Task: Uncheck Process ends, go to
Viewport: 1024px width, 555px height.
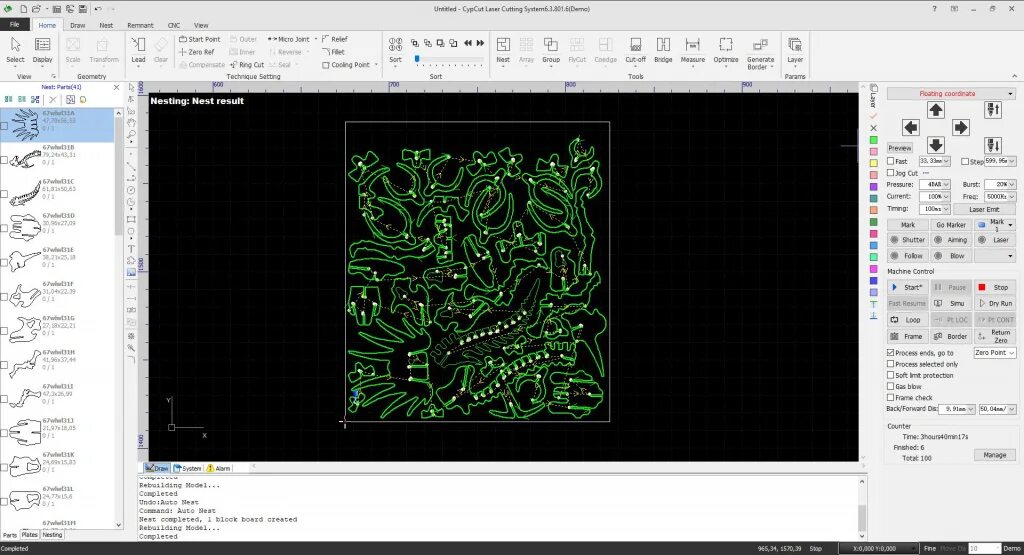Action: (x=891, y=353)
